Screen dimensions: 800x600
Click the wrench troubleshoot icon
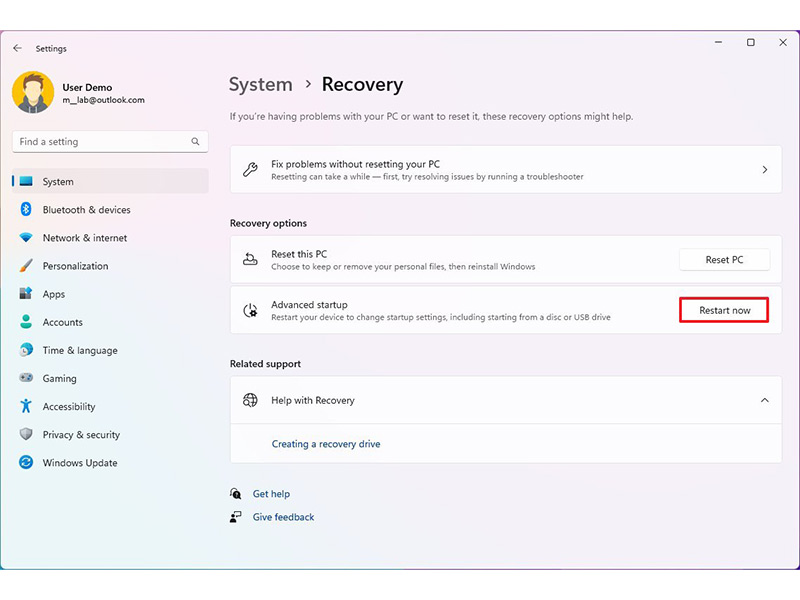coord(250,169)
